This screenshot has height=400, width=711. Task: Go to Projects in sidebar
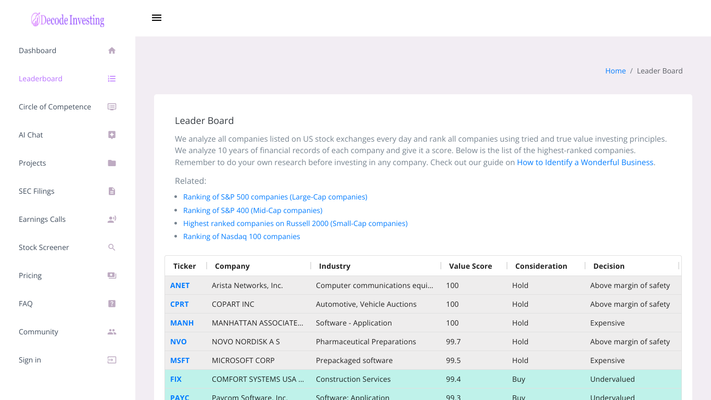[32, 163]
